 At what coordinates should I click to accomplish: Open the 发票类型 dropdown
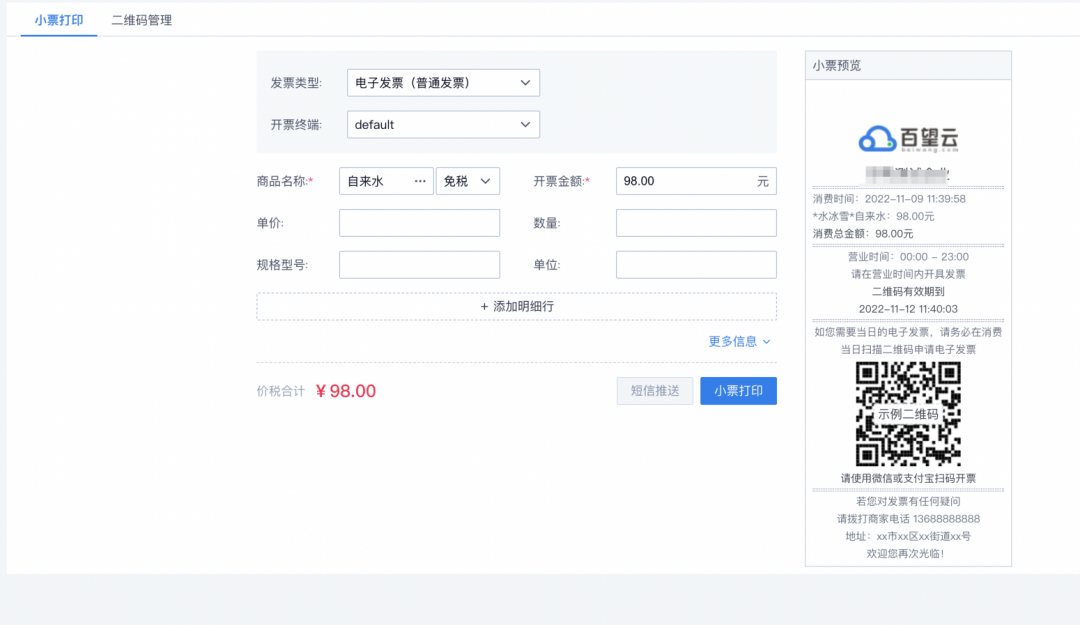(x=443, y=83)
